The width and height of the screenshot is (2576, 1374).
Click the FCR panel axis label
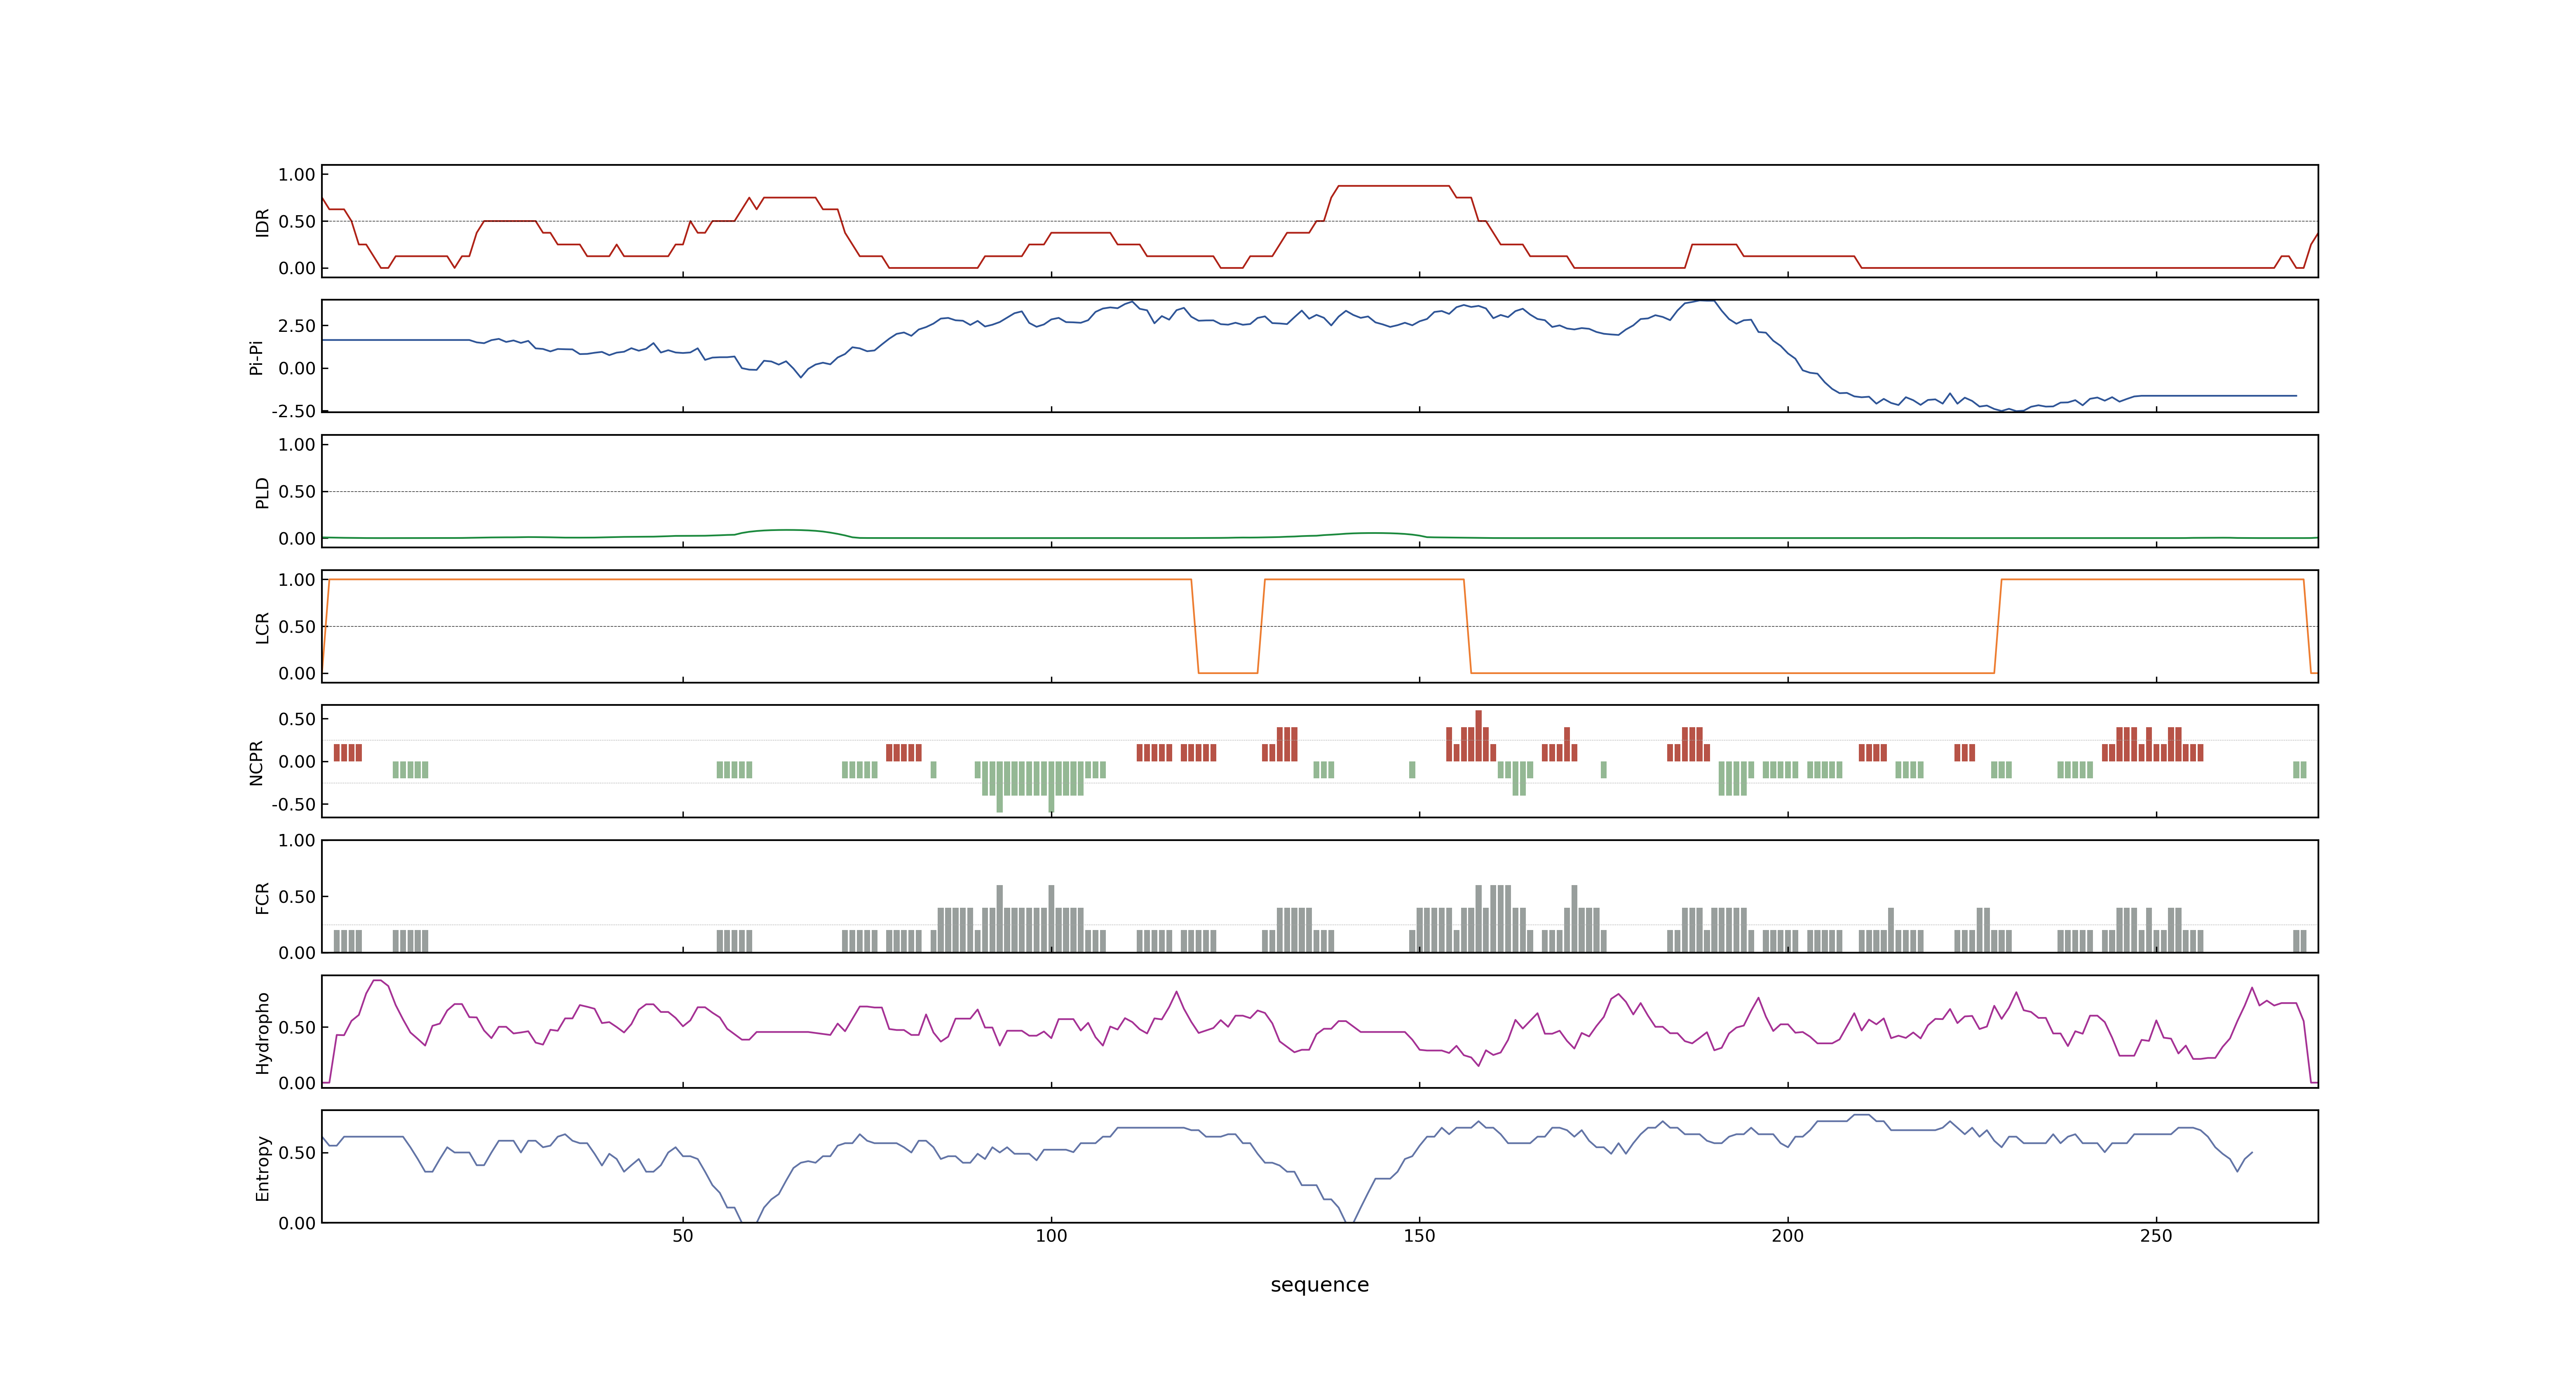262,898
